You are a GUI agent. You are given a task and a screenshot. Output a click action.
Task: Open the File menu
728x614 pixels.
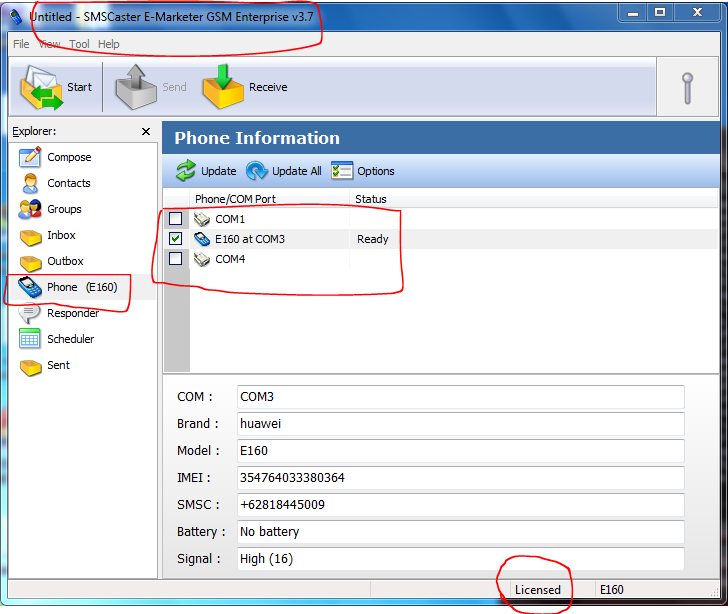pos(21,44)
